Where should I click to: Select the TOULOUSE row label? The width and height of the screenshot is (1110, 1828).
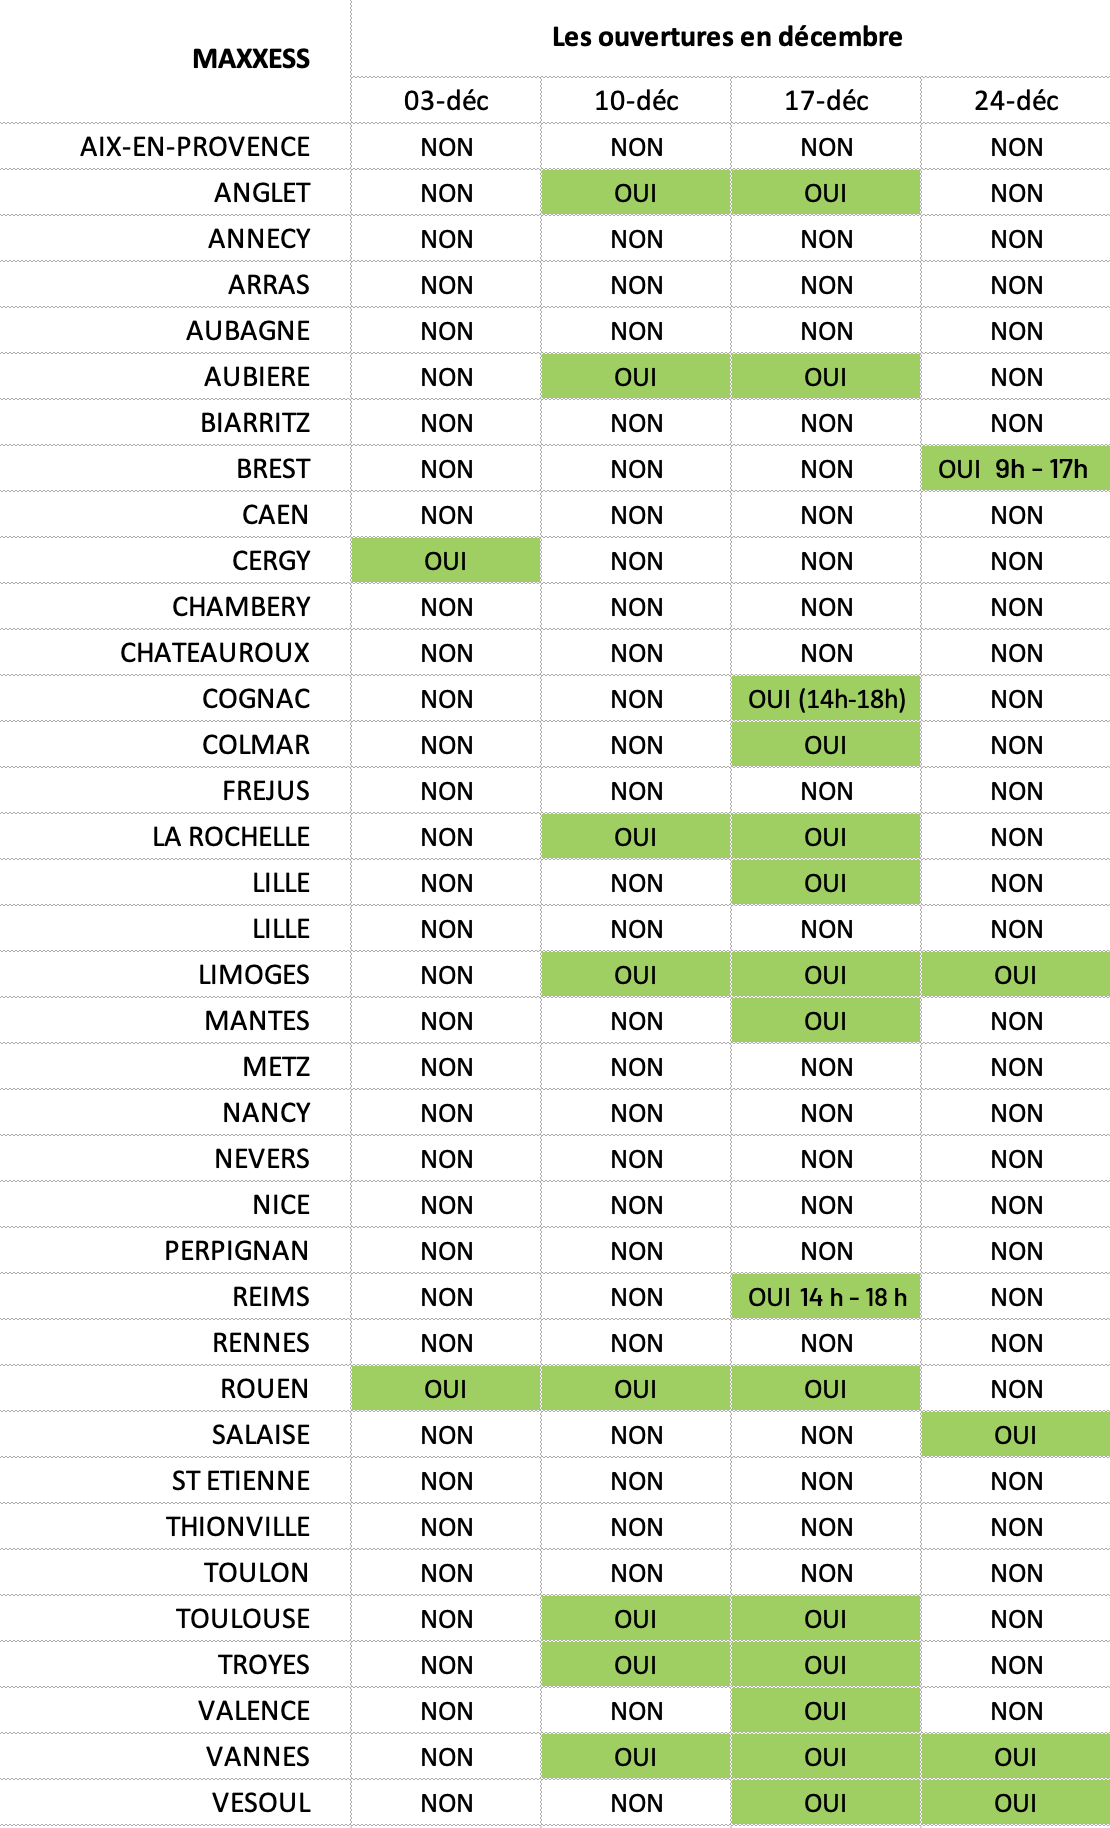click(x=243, y=1619)
